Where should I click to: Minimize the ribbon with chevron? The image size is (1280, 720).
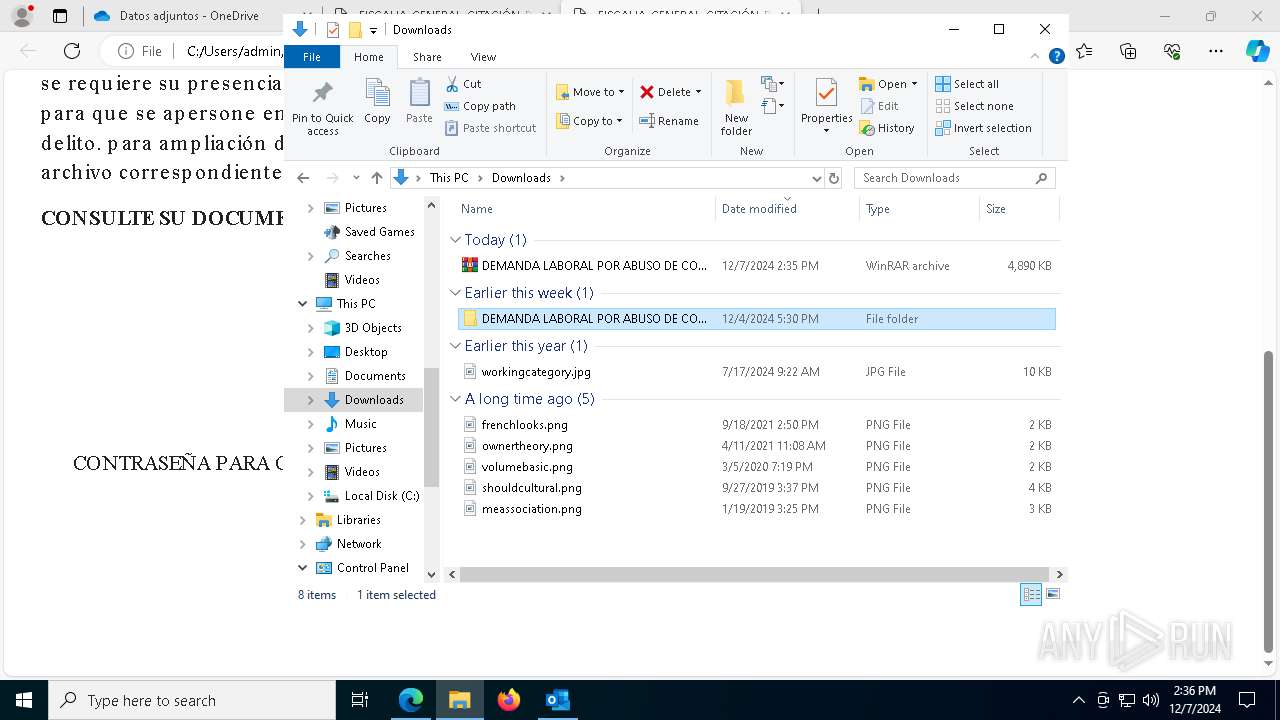click(1036, 57)
